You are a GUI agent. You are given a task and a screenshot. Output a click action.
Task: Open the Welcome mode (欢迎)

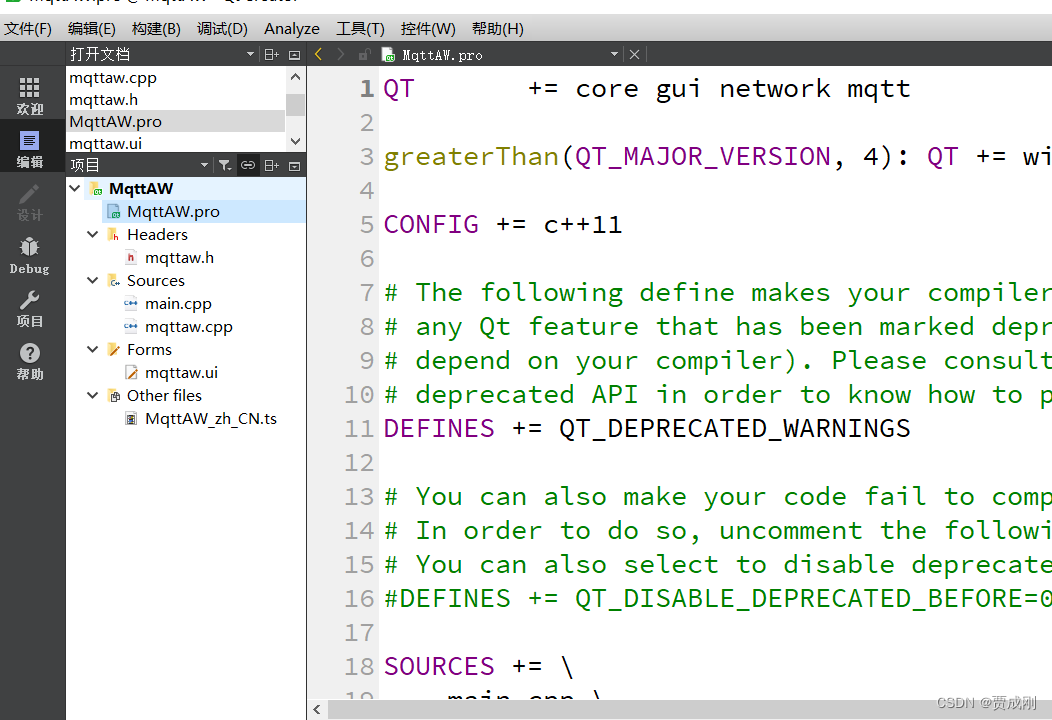coord(30,96)
